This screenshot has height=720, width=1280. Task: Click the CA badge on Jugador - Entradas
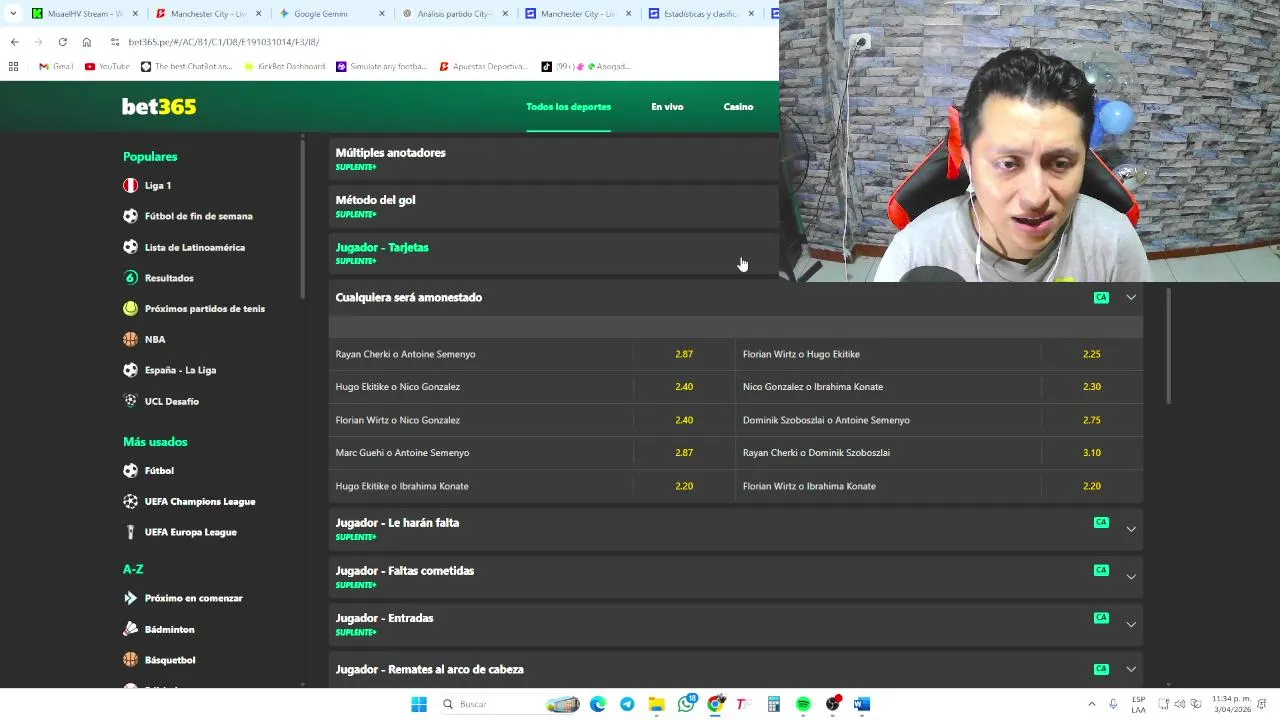(1101, 617)
